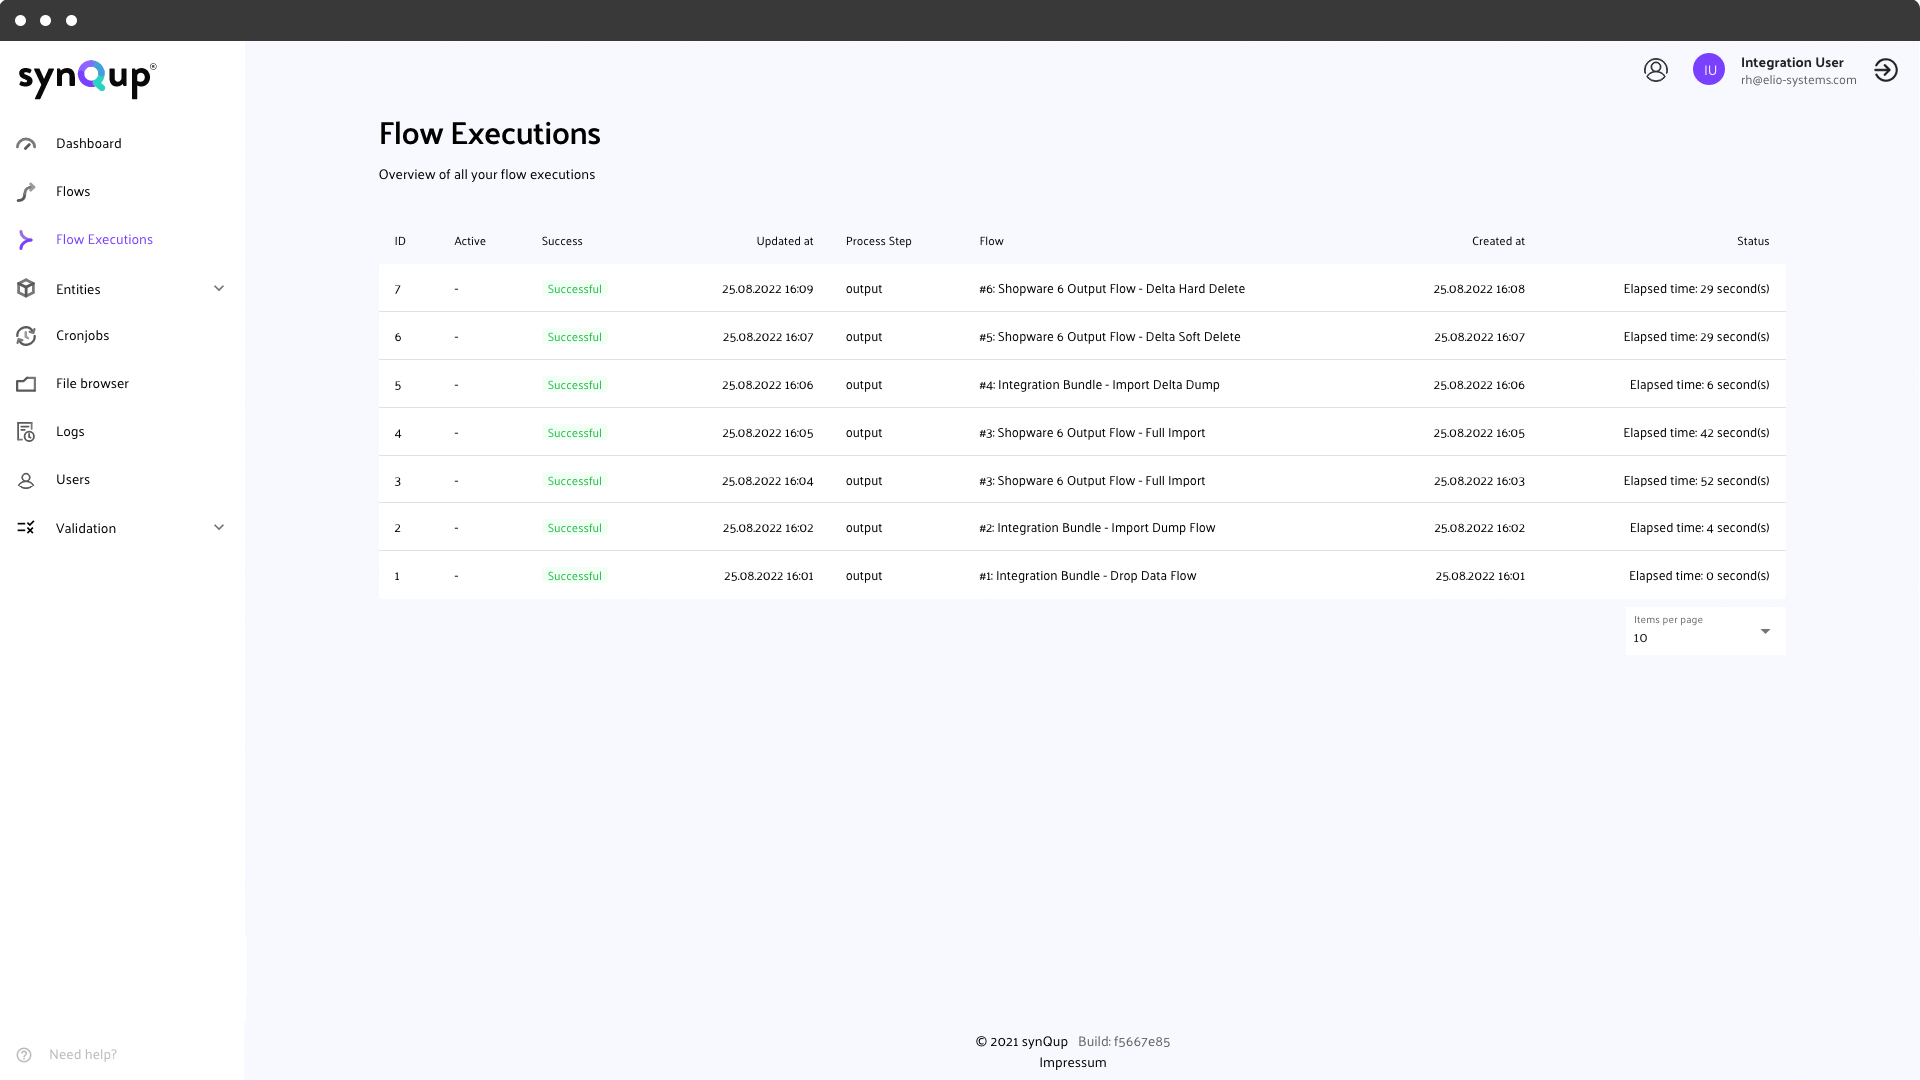Click the Flows icon in sidebar

[26, 192]
